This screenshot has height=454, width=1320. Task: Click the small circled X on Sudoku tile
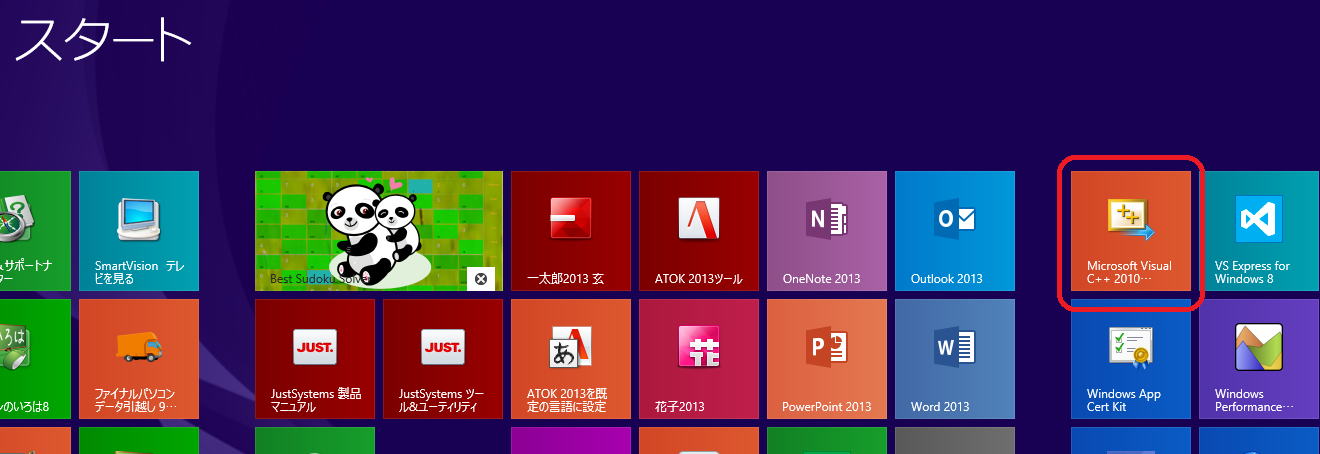coord(481,279)
